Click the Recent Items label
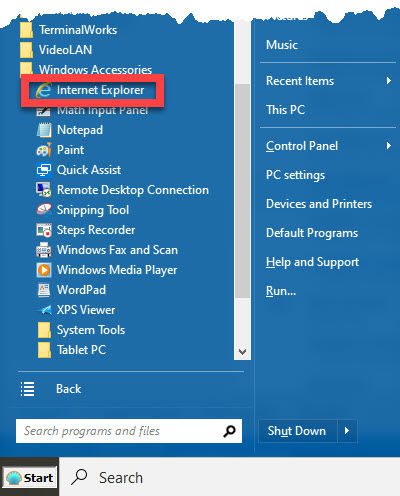The height and width of the screenshot is (496, 400). coord(300,81)
